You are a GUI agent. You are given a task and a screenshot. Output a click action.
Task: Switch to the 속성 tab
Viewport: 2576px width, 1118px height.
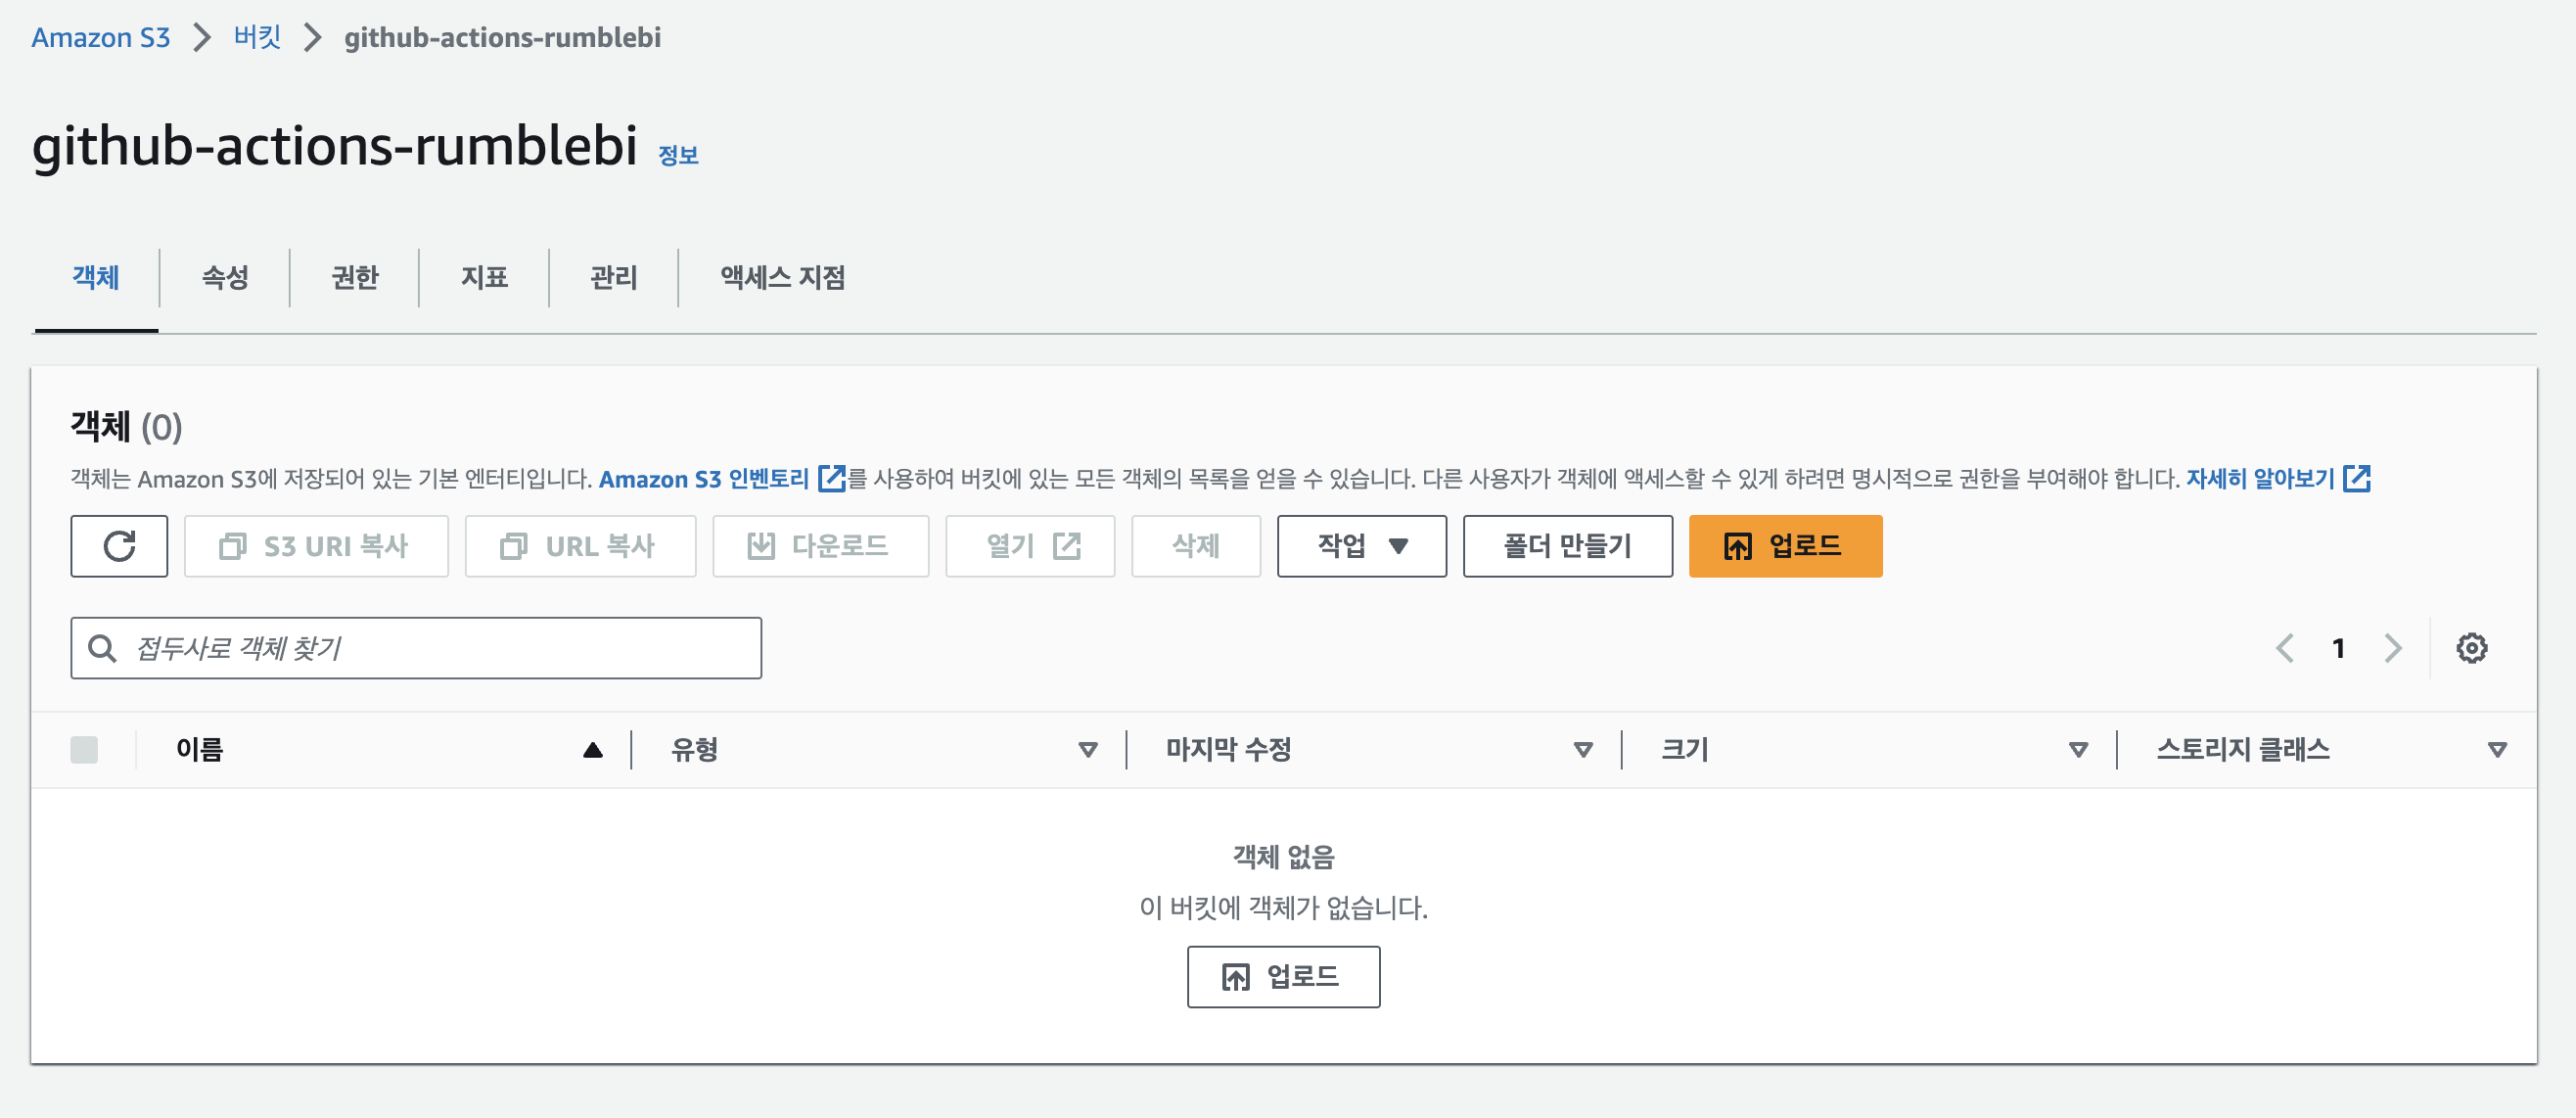click(225, 277)
